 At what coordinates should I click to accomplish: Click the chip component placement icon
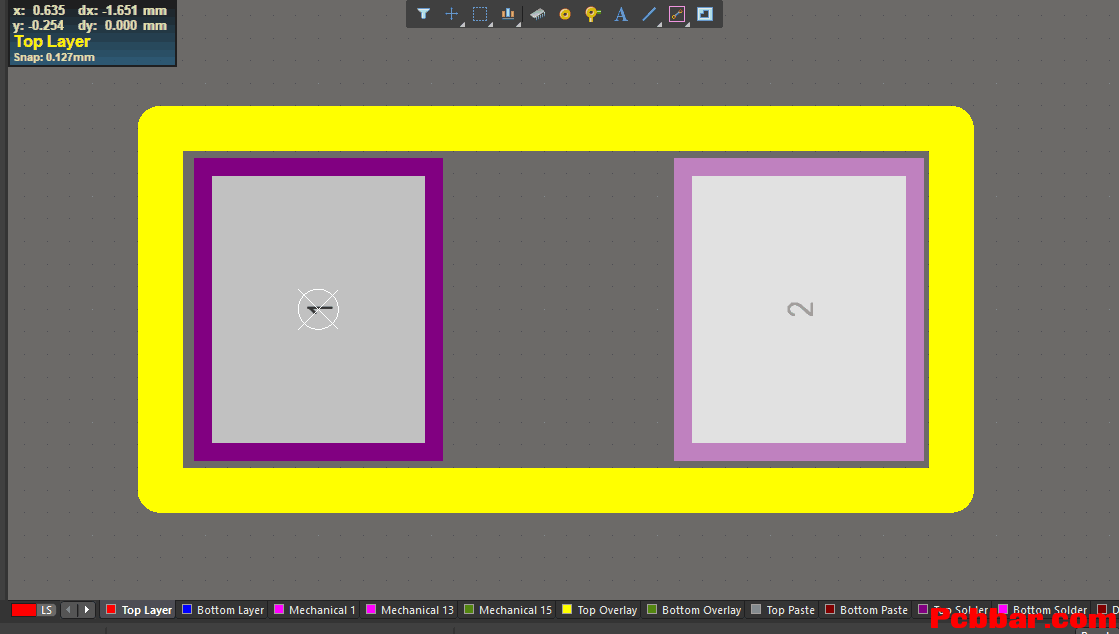tap(537, 14)
